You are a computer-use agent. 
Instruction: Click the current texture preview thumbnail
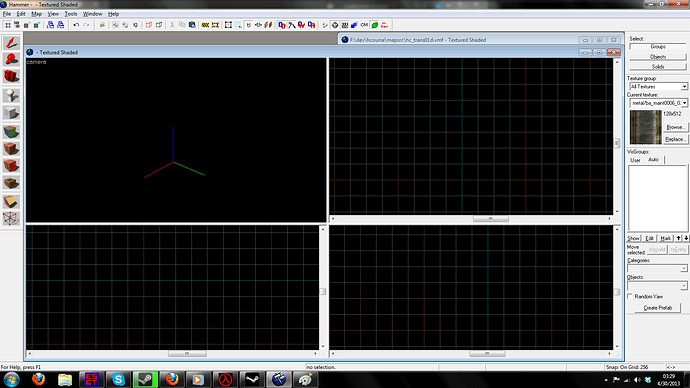(646, 127)
